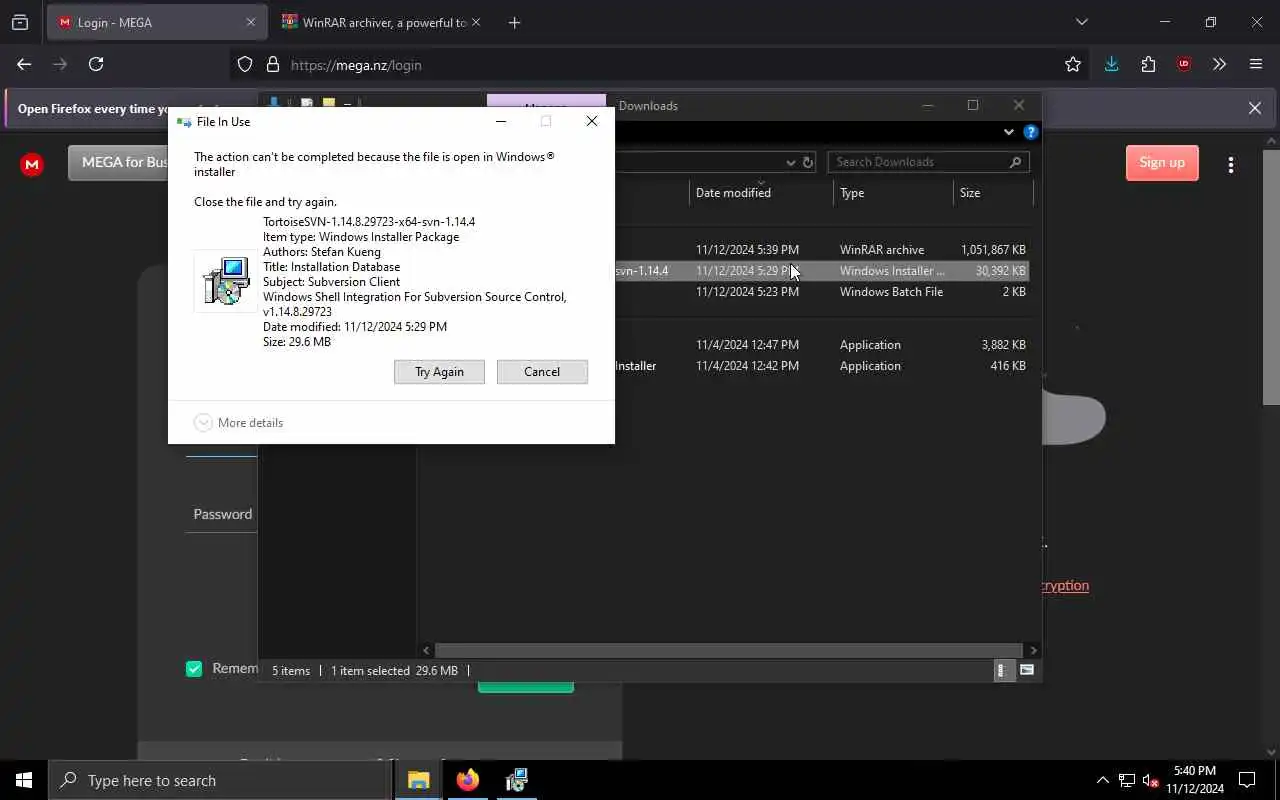Image resolution: width=1280 pixels, height=800 pixels.
Task: Open MEGA three-dot options menu
Action: (x=1231, y=164)
